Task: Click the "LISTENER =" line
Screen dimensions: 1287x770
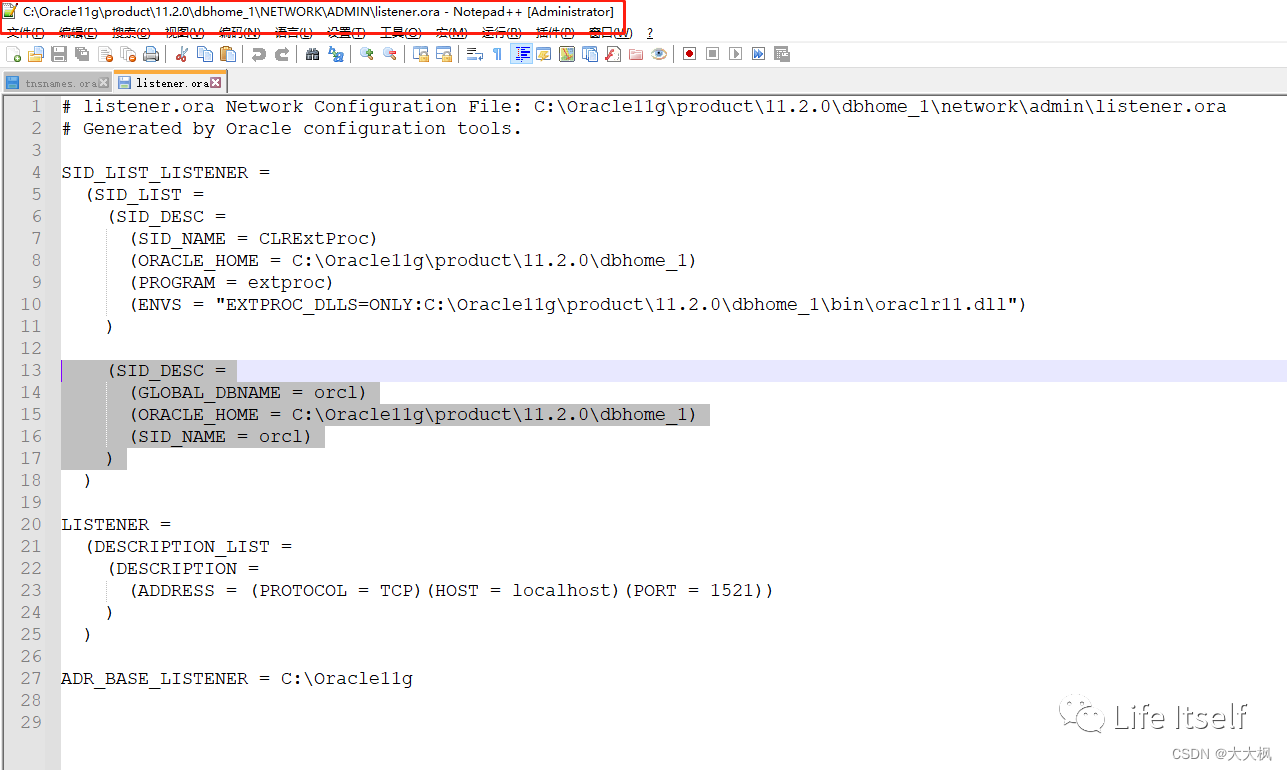Action: pyautogui.click(x=116, y=524)
